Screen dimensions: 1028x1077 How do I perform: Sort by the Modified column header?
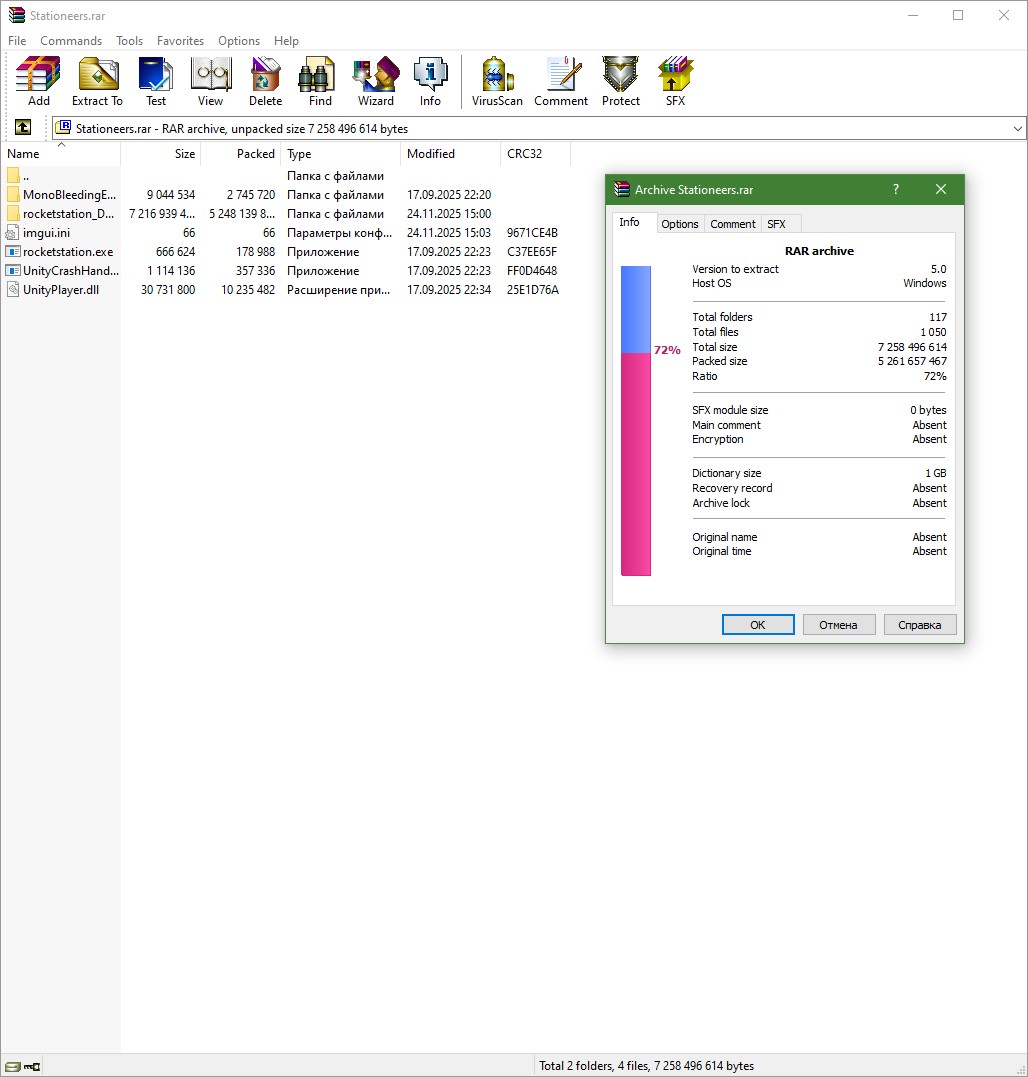(450, 154)
